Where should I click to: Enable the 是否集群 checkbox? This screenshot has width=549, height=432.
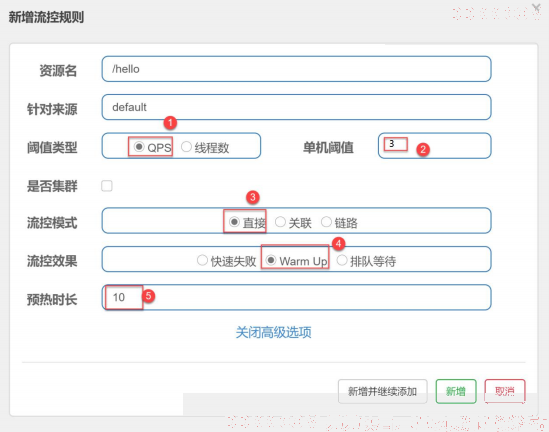[x=107, y=186]
